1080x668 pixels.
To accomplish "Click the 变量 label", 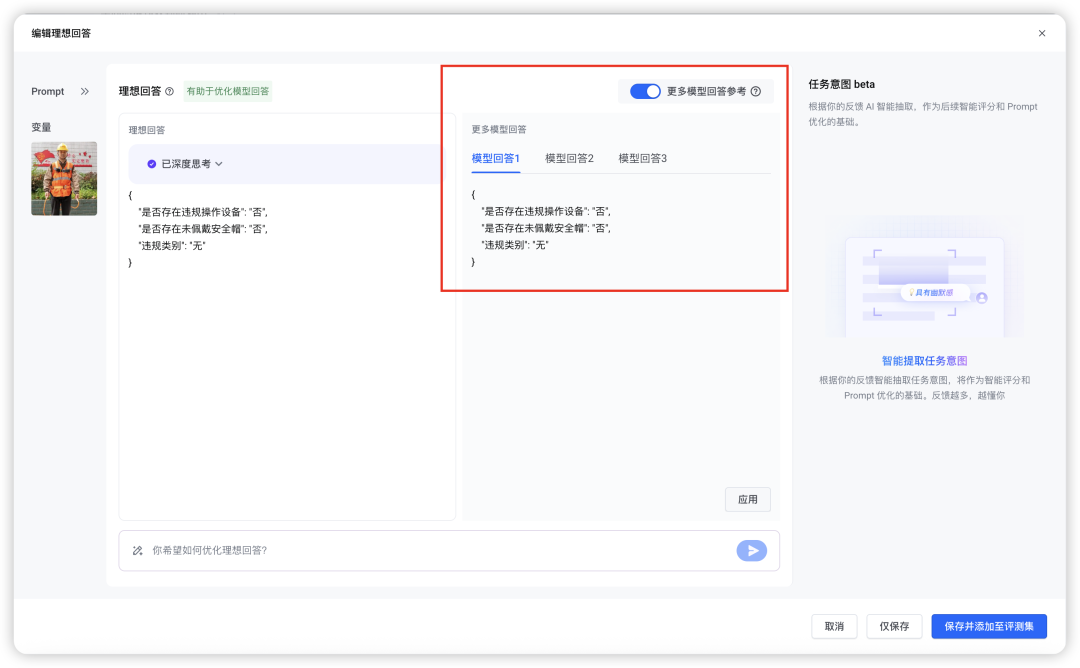I will [41, 127].
